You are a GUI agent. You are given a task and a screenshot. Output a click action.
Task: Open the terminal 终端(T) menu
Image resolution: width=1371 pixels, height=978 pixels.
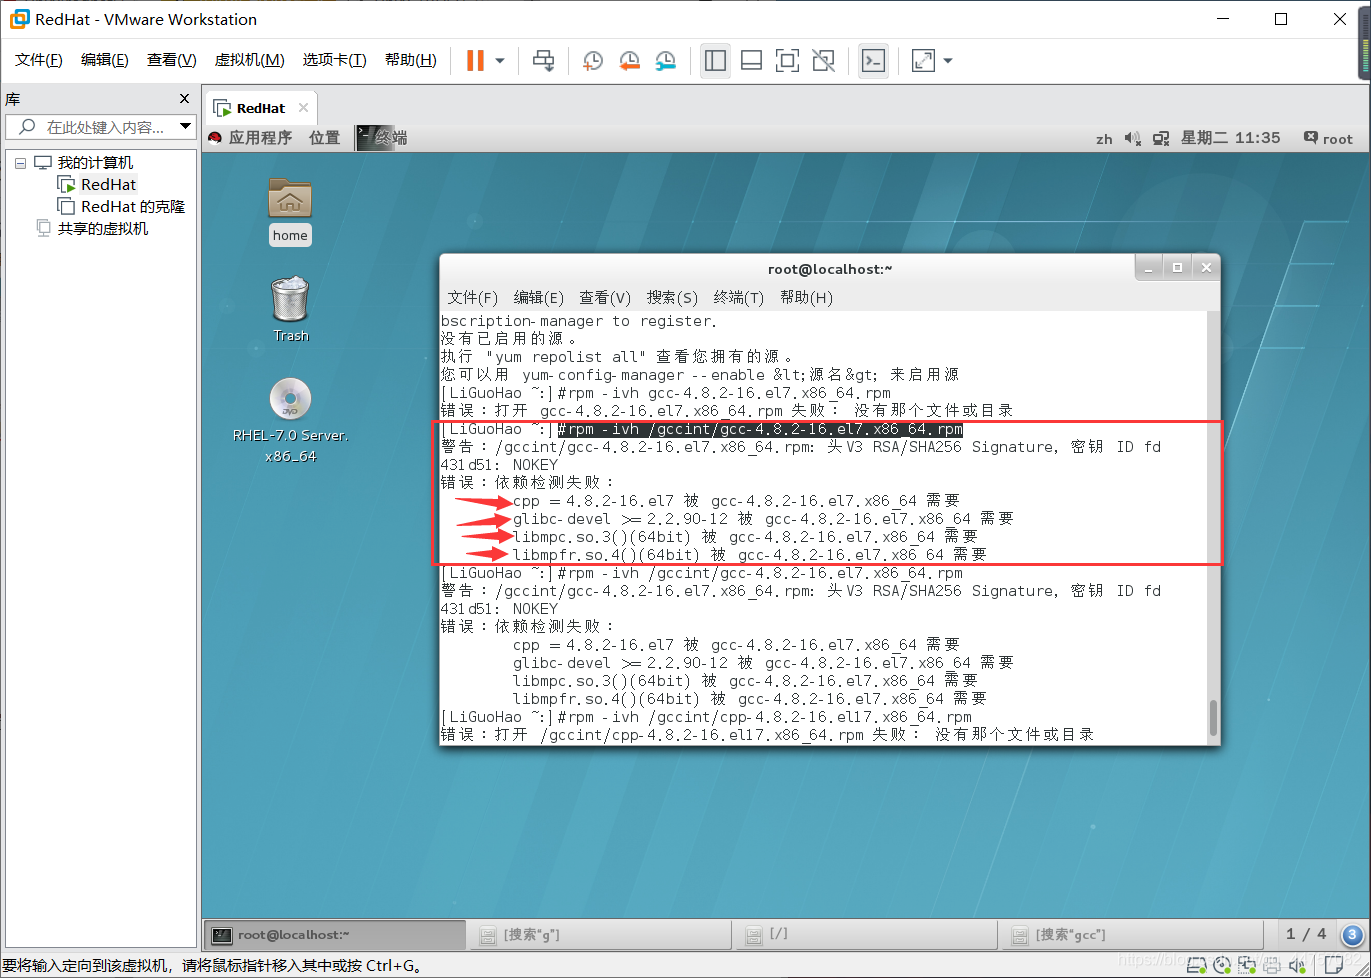click(739, 297)
